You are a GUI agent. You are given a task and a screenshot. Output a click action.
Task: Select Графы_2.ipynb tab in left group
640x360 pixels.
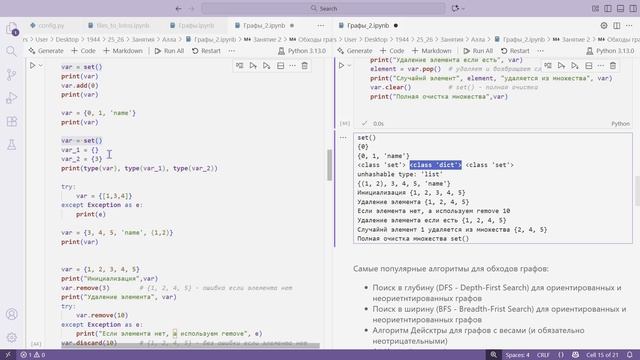click(x=264, y=25)
